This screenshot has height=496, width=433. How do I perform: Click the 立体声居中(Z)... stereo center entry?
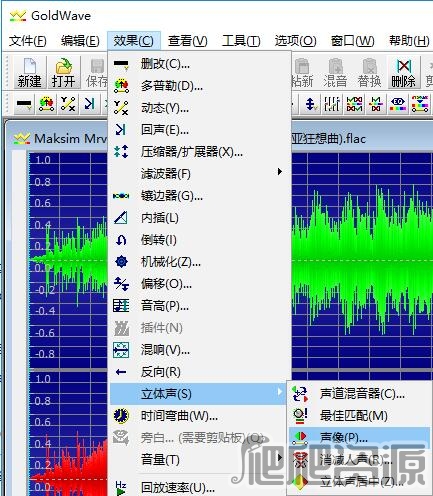click(x=360, y=482)
